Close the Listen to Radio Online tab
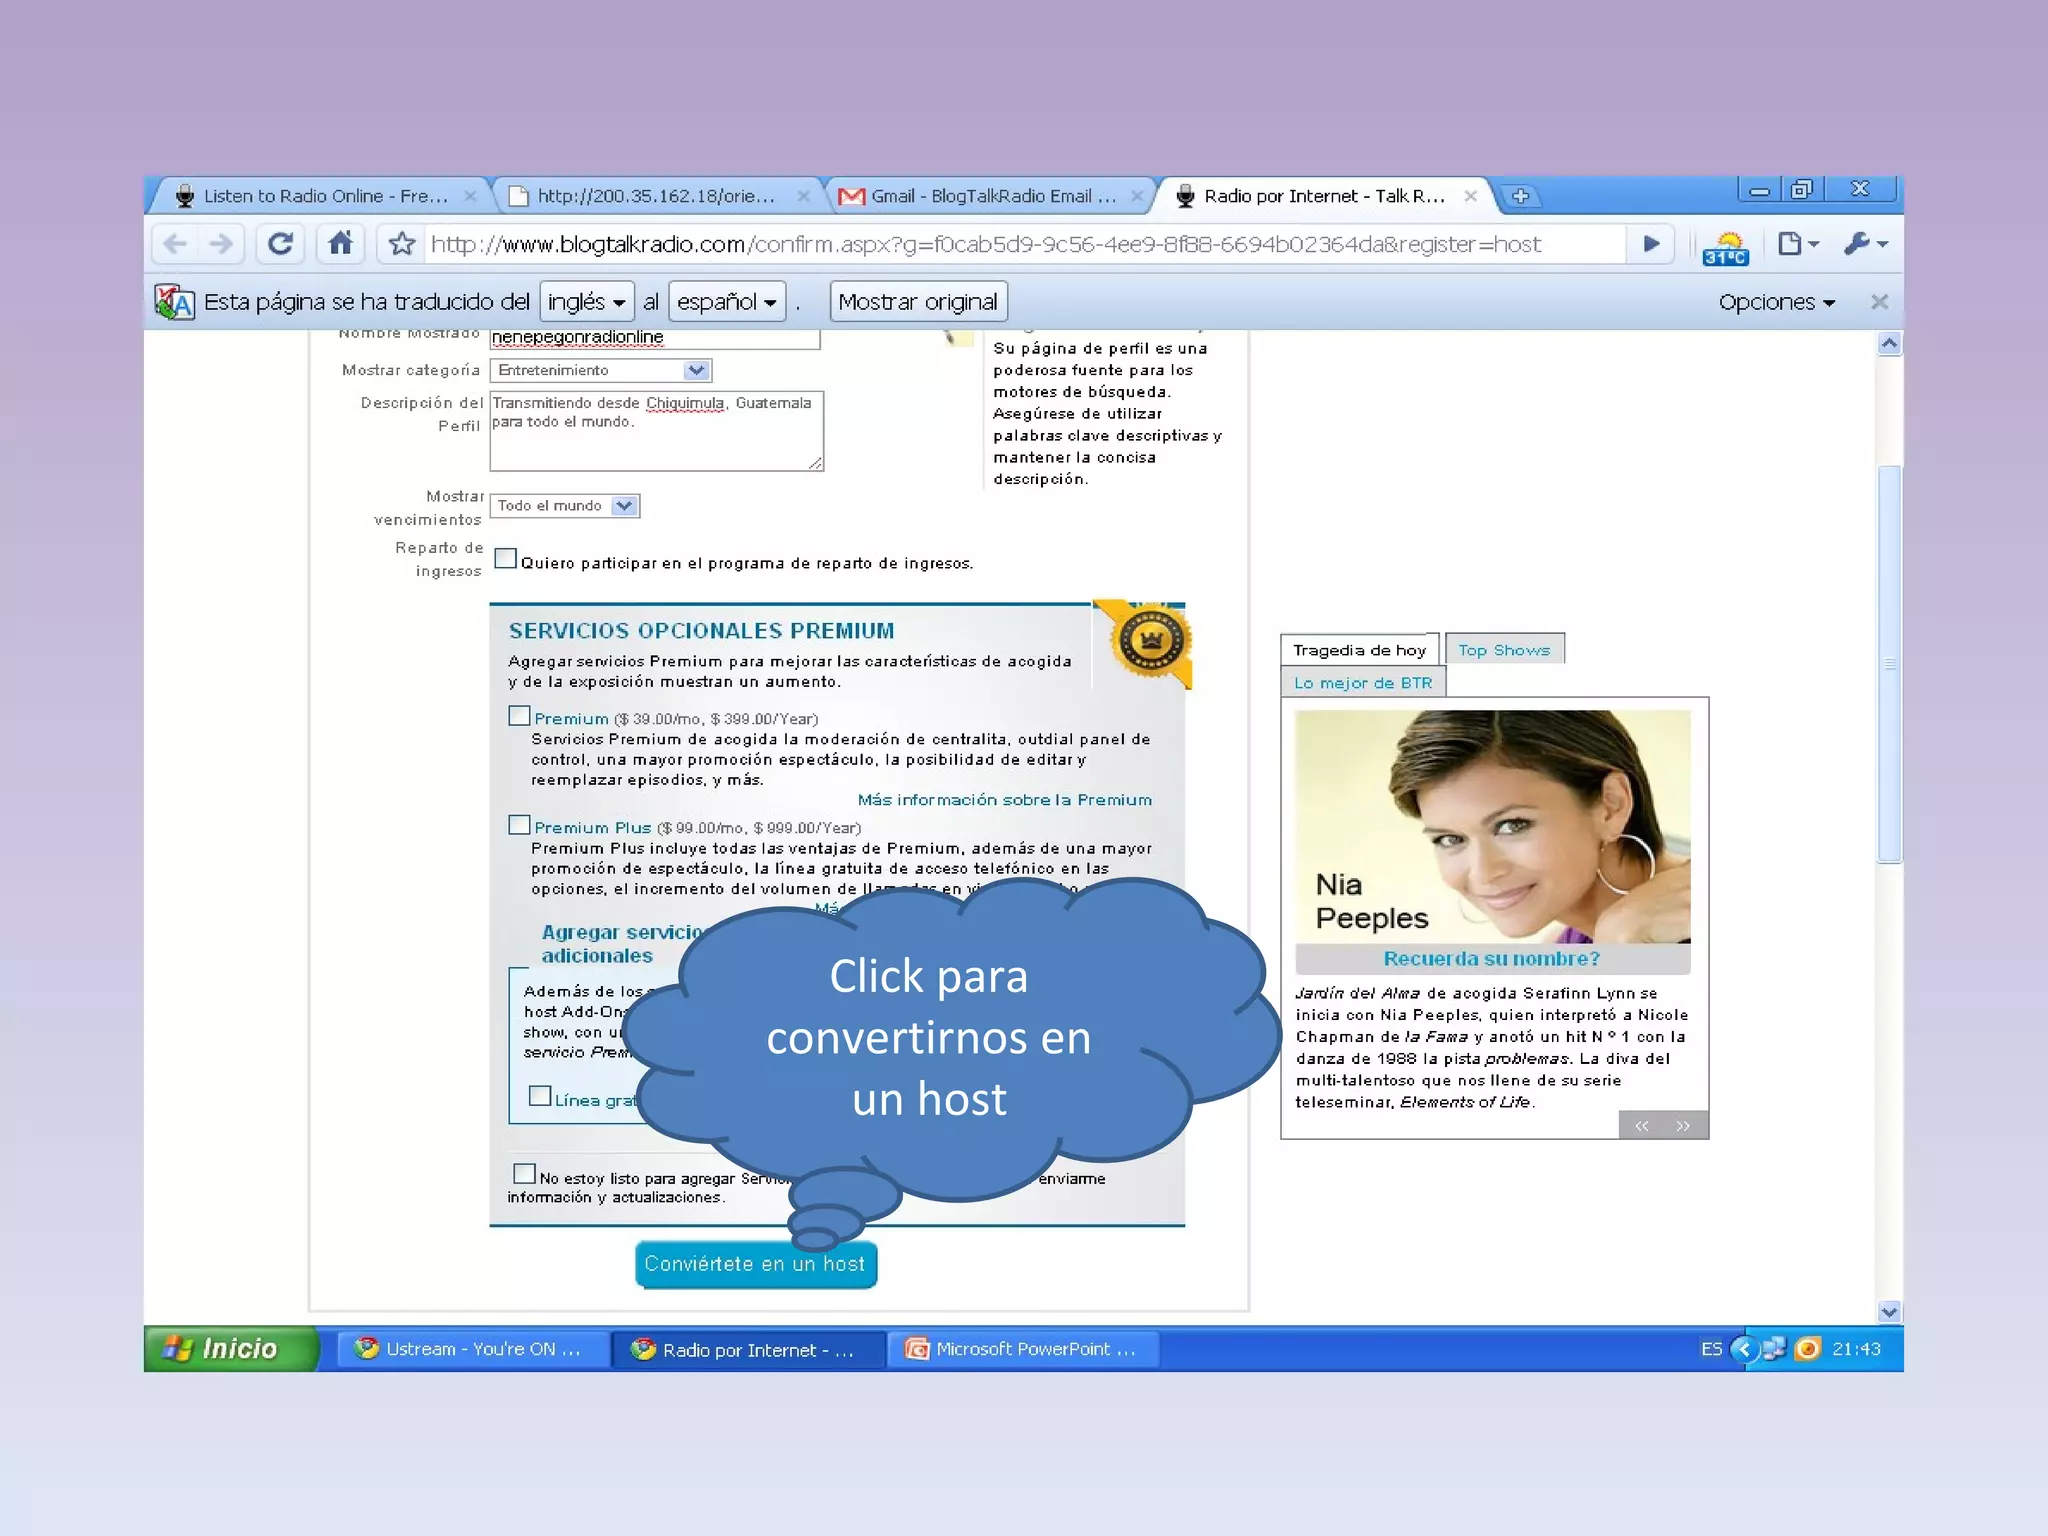This screenshot has width=2048, height=1536. click(x=470, y=196)
